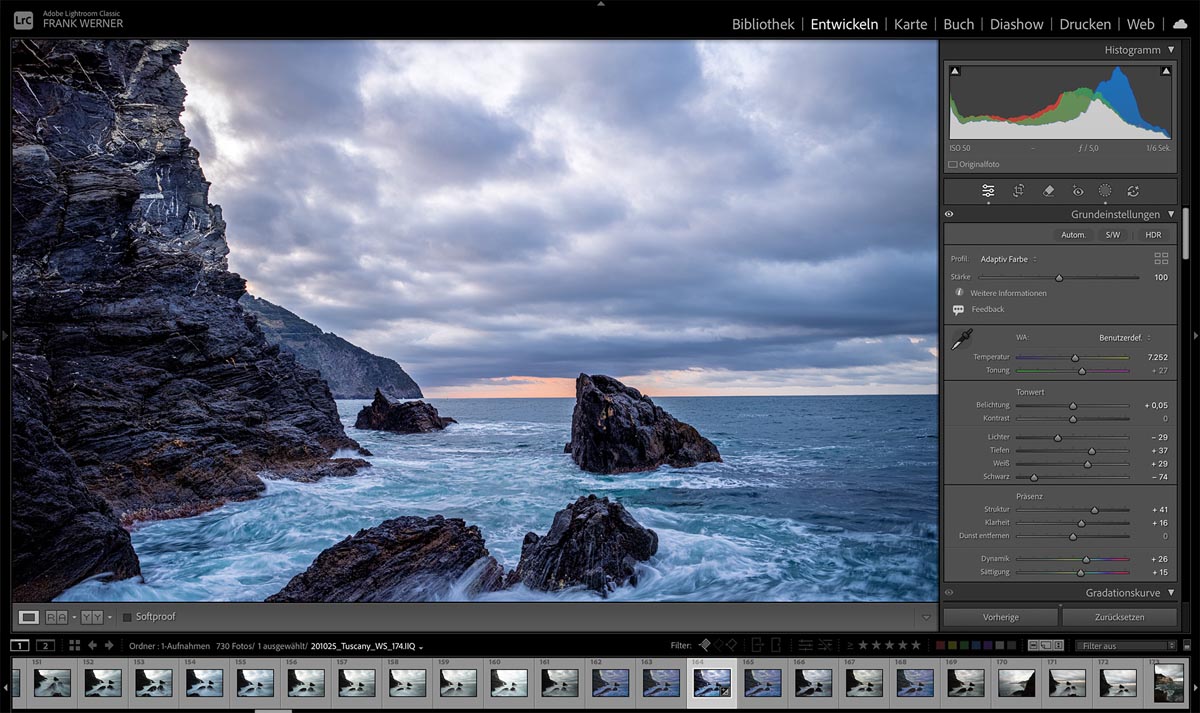Enable the Softproof checkbox
Viewport: 1200px width, 713px height.
[127, 617]
